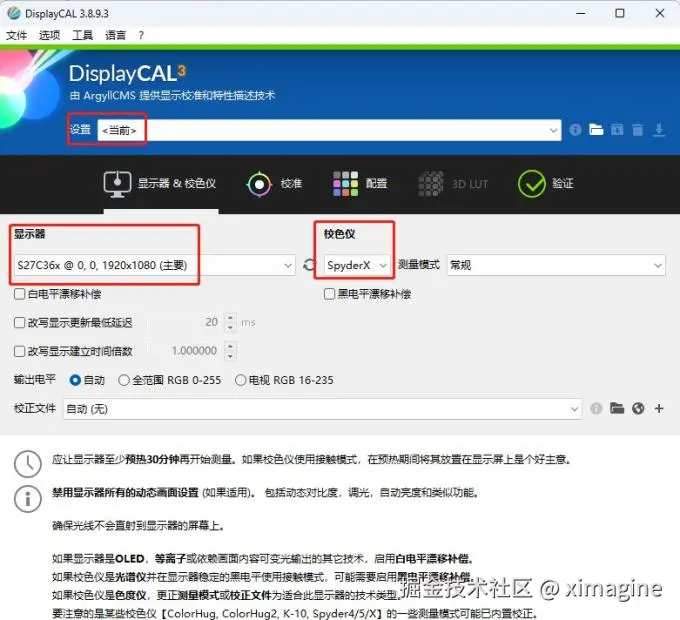The height and width of the screenshot is (620, 680).
Task: Maximize the DisplayCAL window
Action: (620, 13)
